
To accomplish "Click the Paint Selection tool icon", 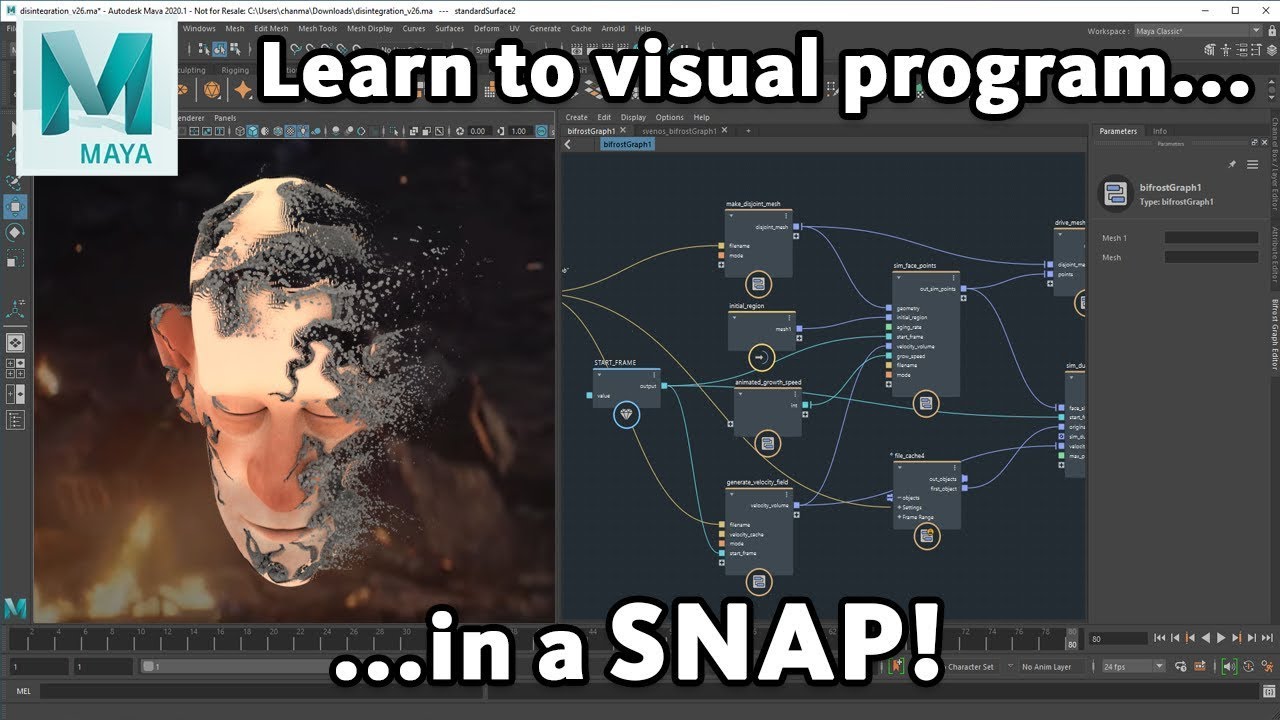I will [15, 181].
